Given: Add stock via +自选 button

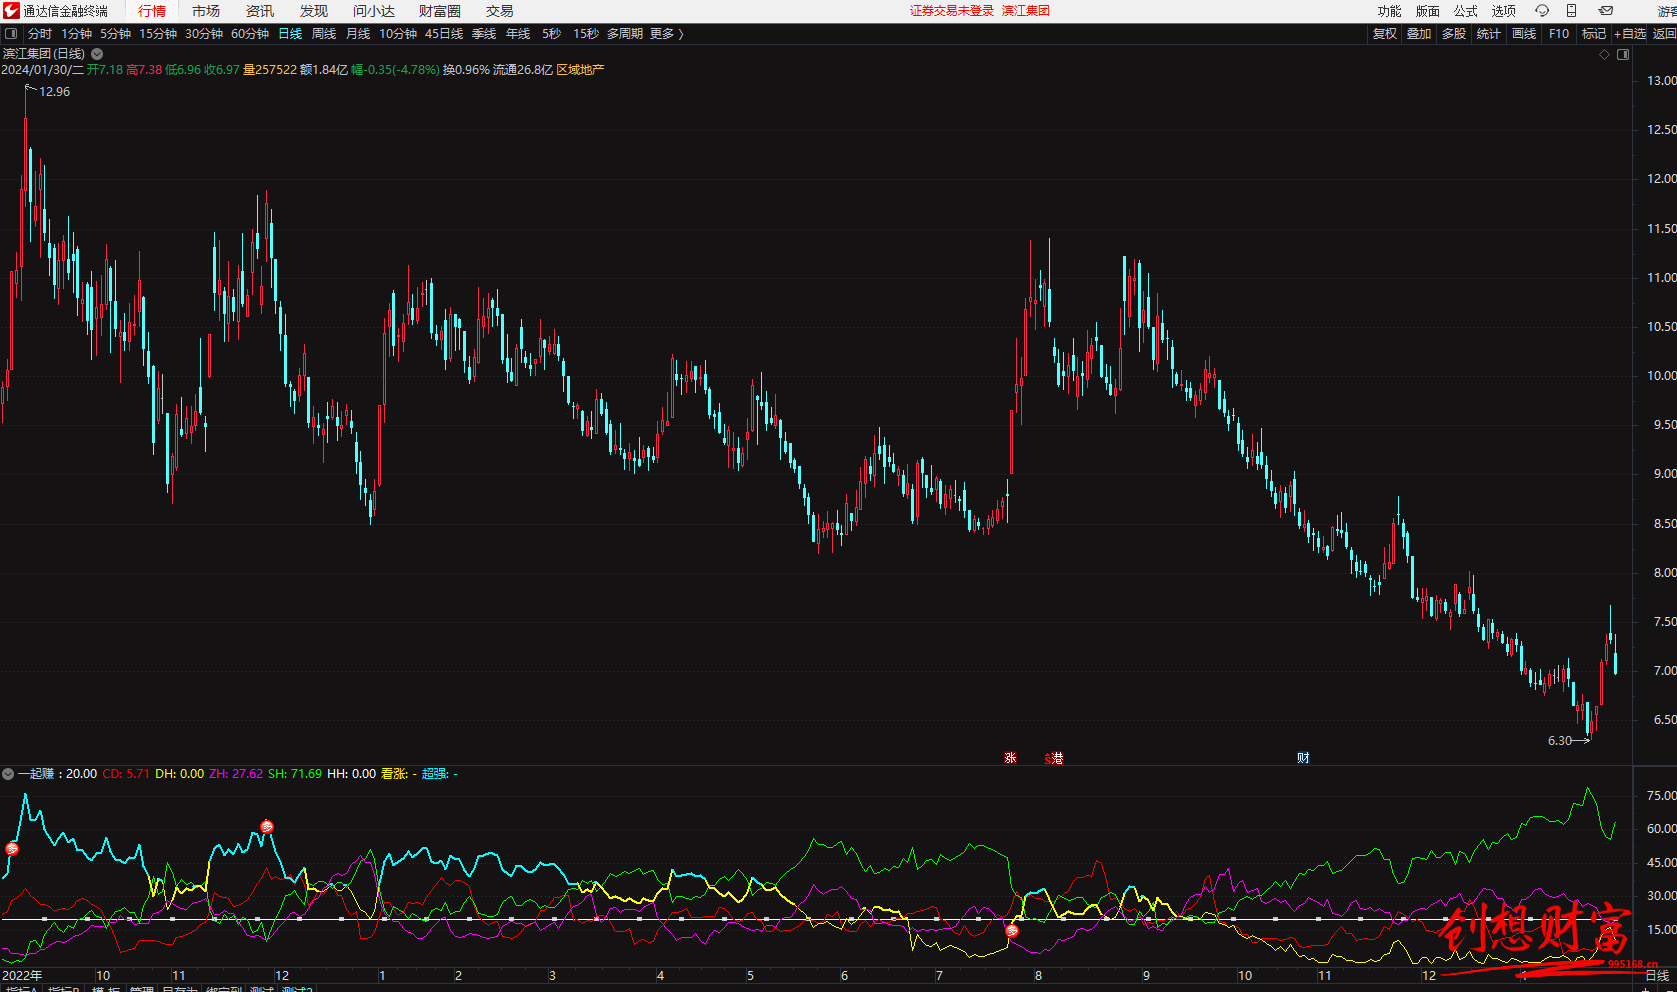Looking at the screenshot, I should point(1630,34).
